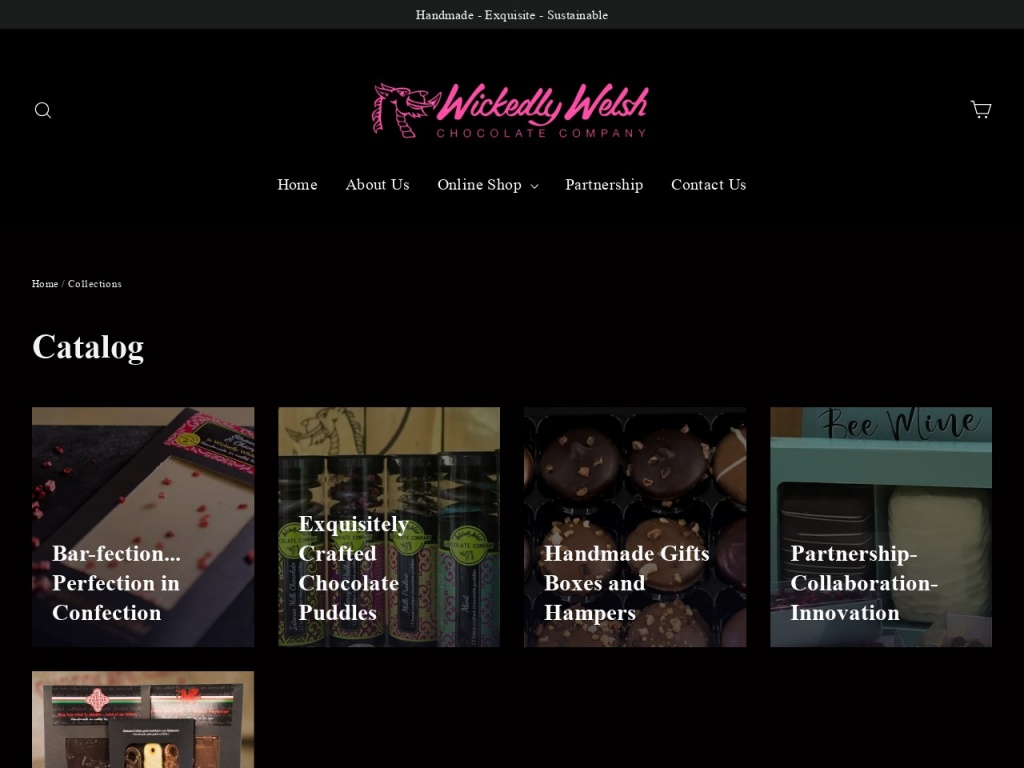Expand the Online Shop chevron arrow
1024x768 pixels.
point(534,186)
